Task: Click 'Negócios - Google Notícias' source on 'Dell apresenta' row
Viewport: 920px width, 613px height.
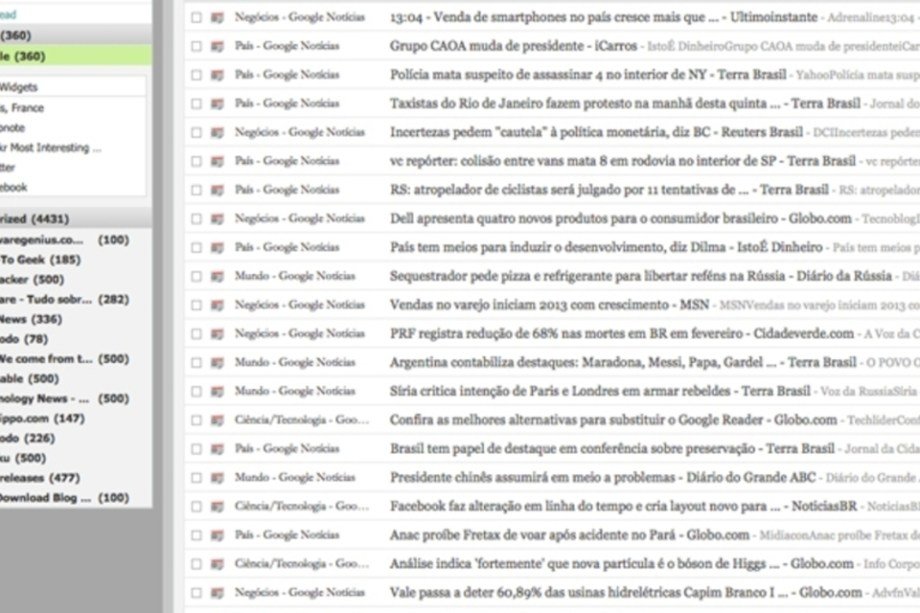Action: coord(300,218)
